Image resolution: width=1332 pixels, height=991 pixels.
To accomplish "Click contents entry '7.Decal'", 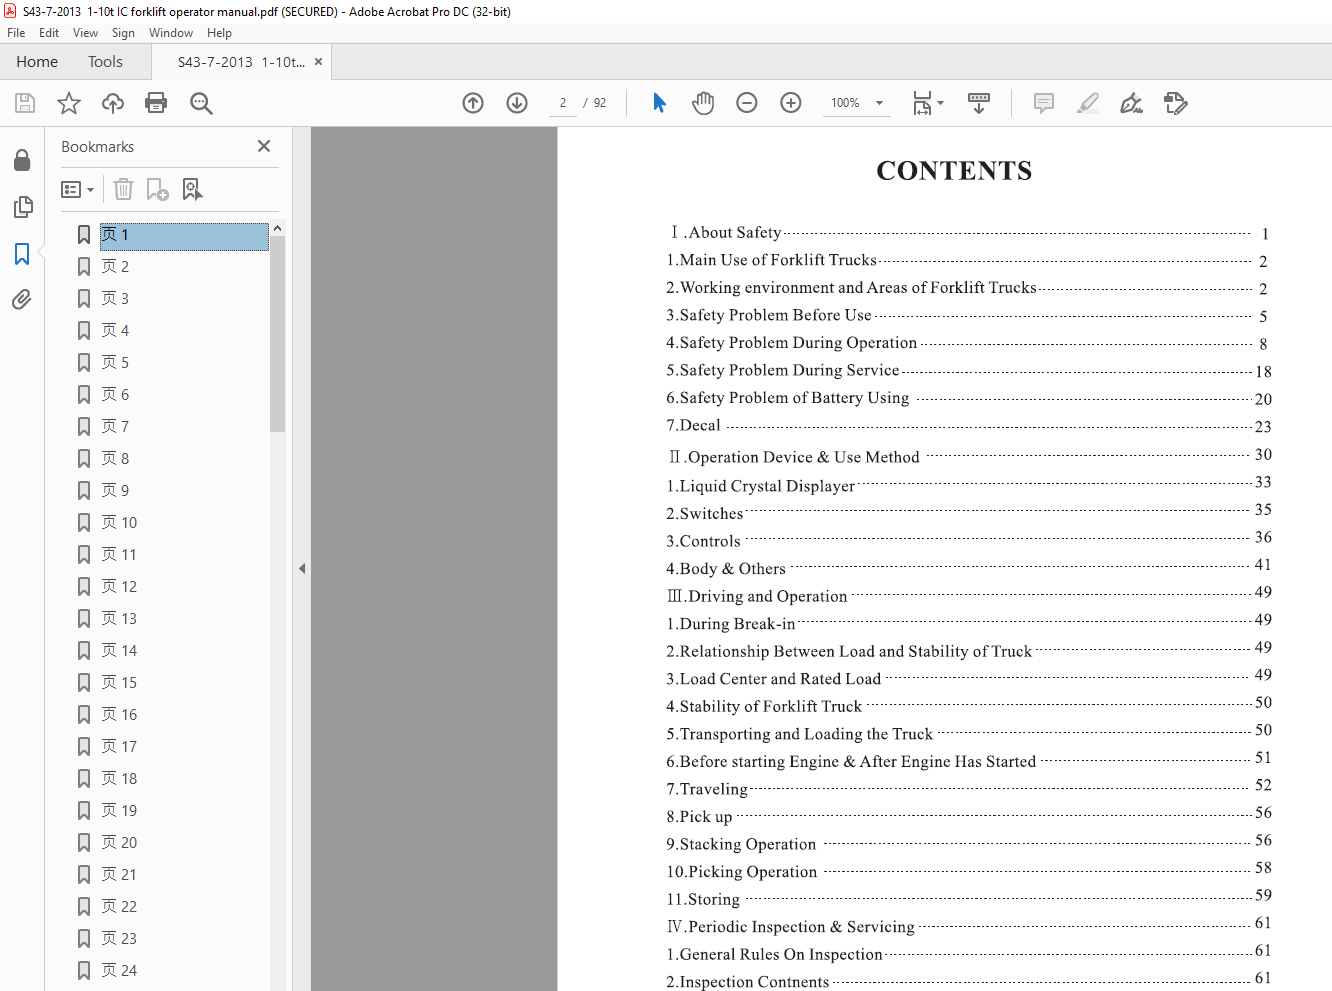I will (x=693, y=425).
